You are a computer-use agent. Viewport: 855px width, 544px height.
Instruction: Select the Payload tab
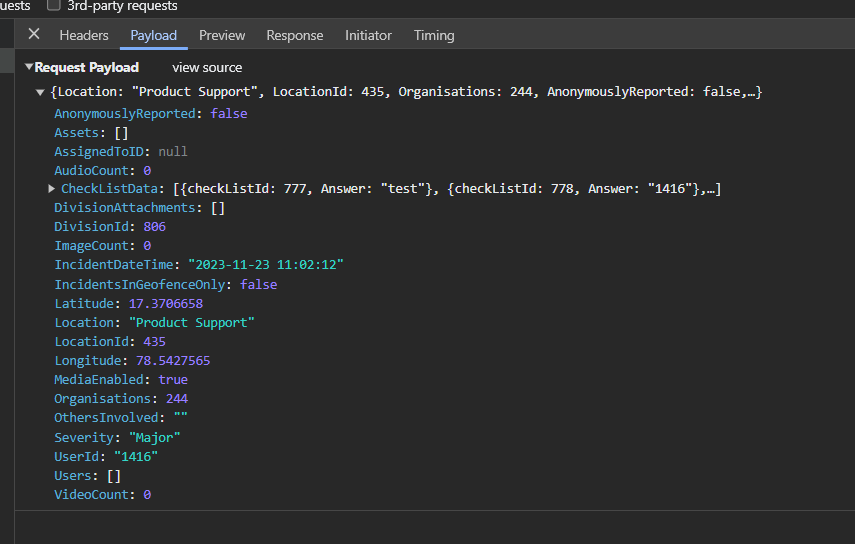click(153, 35)
